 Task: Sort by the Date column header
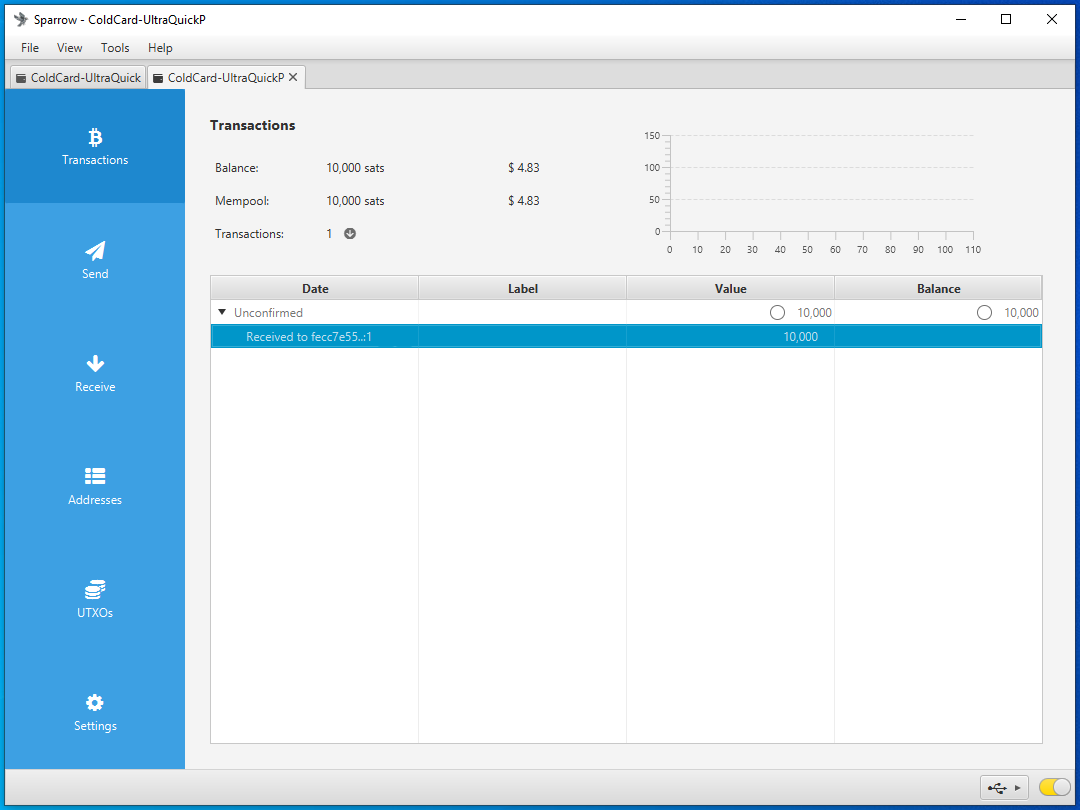click(x=315, y=289)
